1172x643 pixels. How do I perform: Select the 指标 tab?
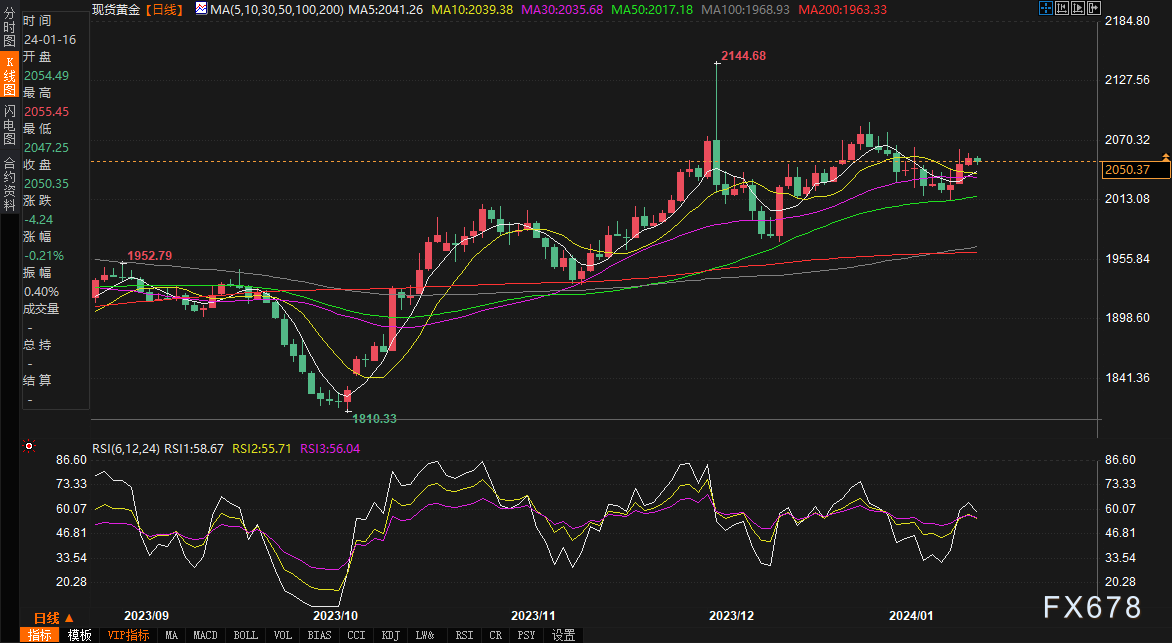click(40, 635)
